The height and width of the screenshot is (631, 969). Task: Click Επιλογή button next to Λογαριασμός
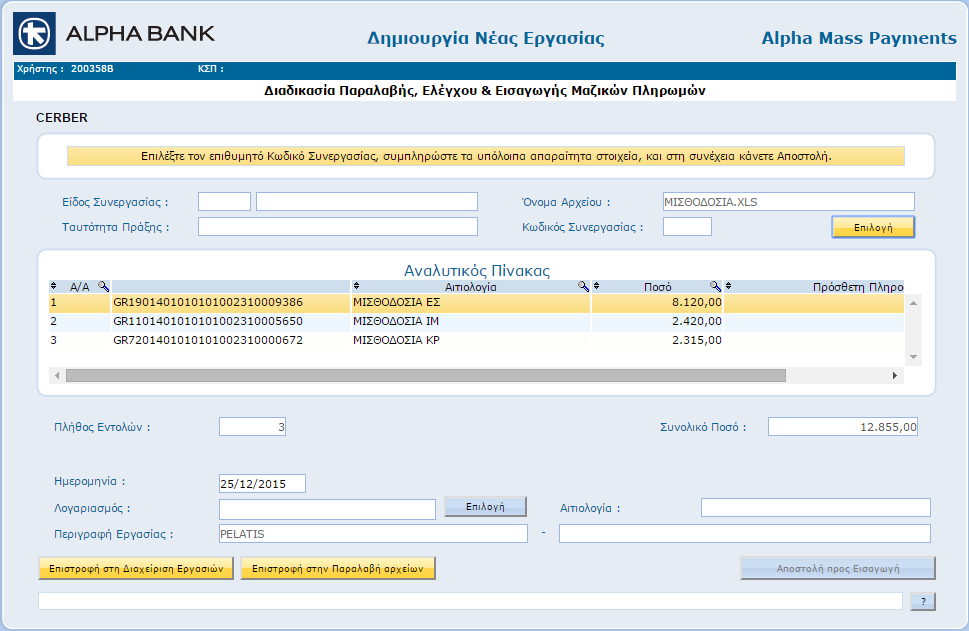click(x=485, y=507)
